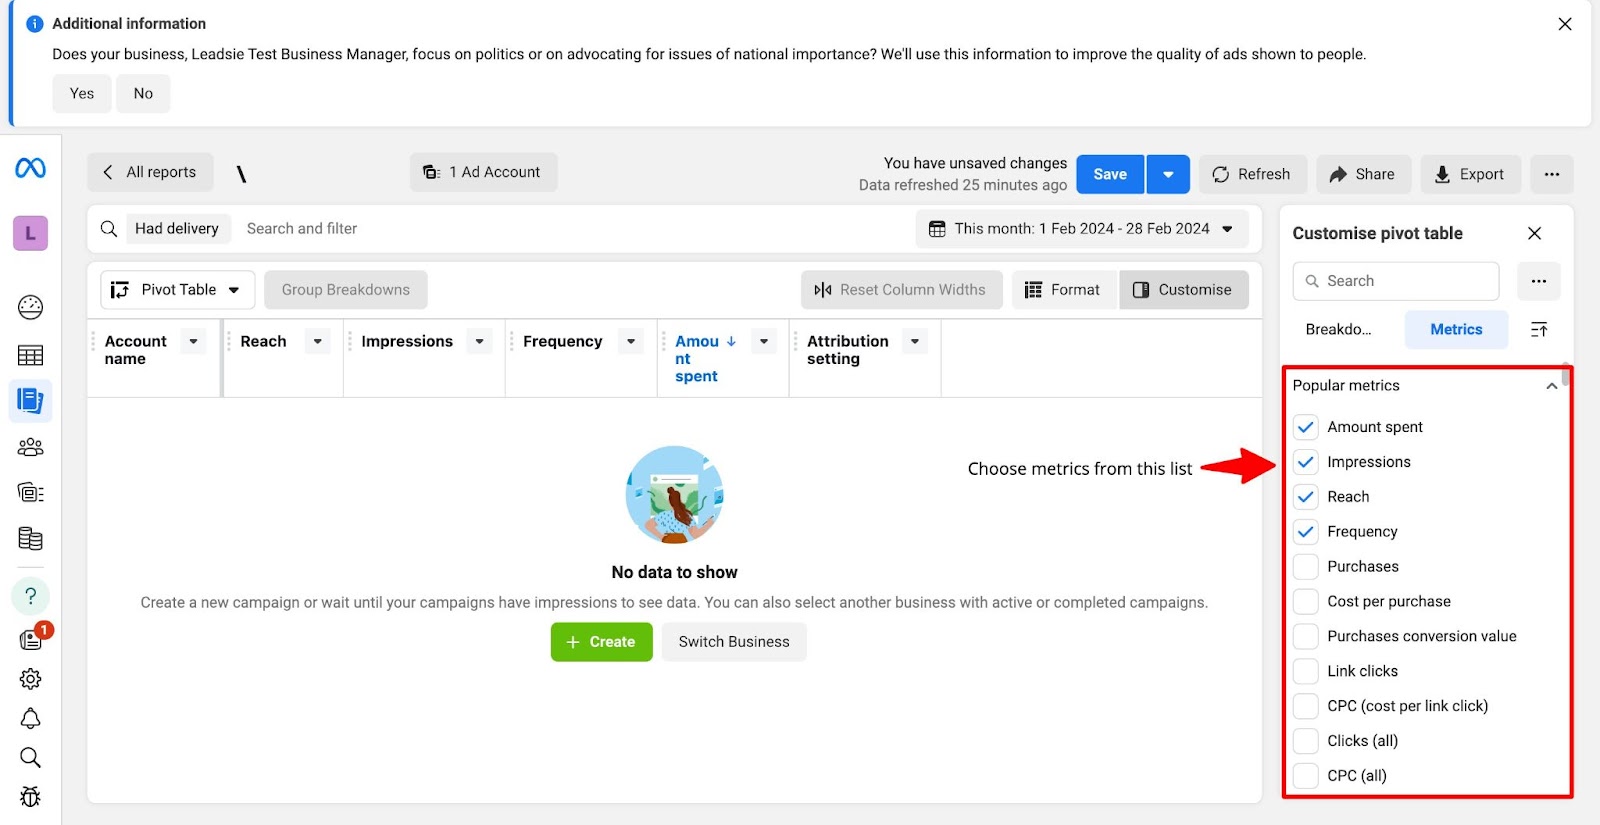Viewport: 1600px width, 825px height.
Task: Open the three-dot menu beside metrics search
Action: point(1539,281)
